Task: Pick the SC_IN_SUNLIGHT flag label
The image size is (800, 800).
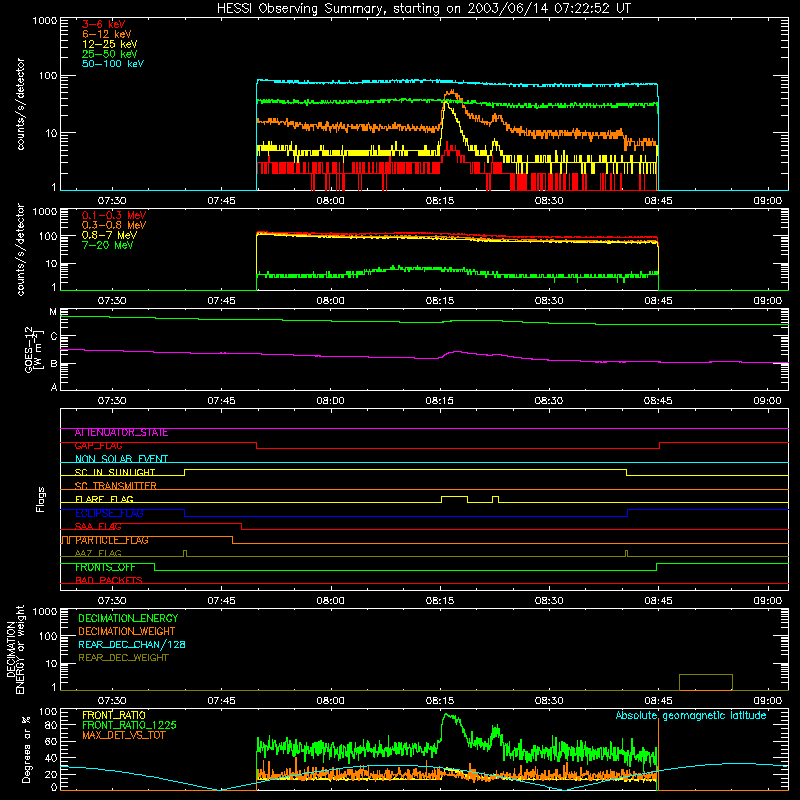Action: (x=115, y=472)
